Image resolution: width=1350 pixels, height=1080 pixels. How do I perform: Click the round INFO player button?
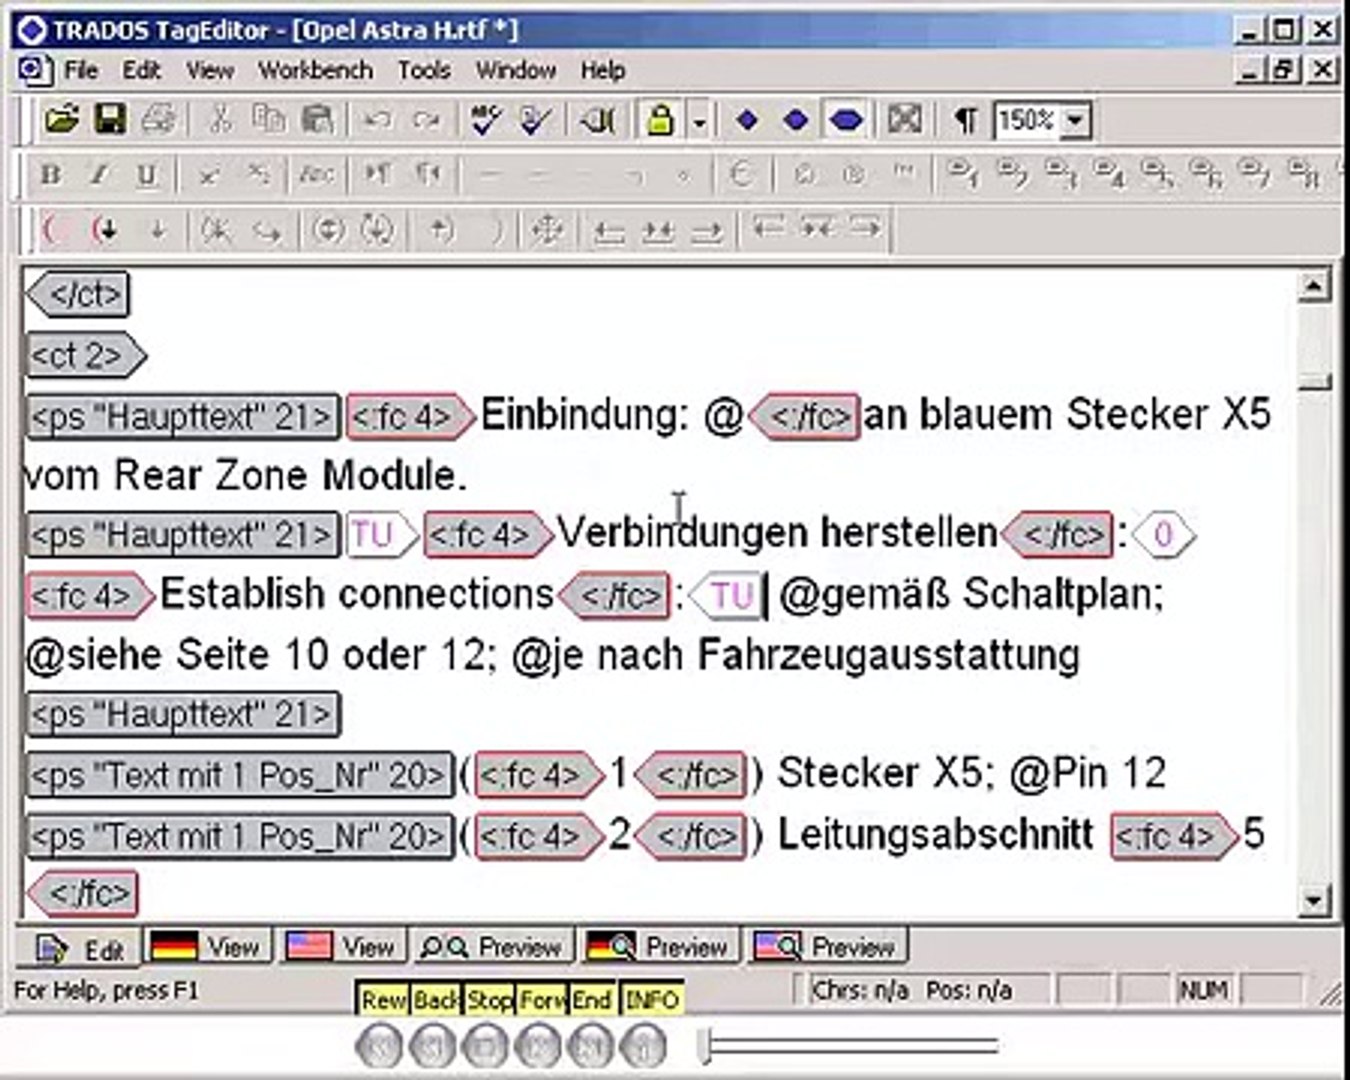644,1047
